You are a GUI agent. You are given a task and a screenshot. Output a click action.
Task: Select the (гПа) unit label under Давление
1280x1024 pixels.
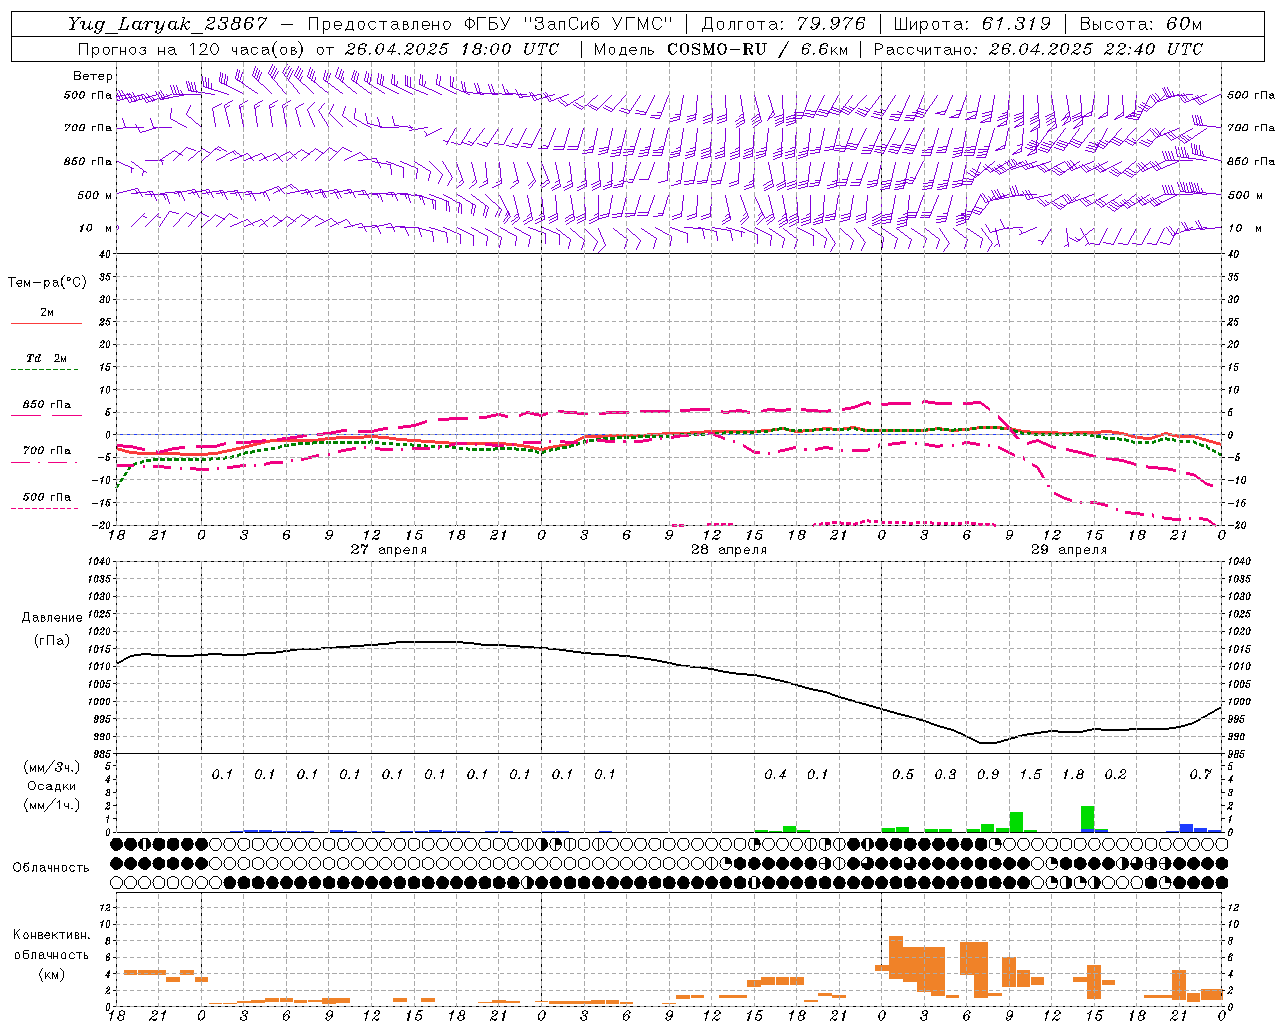click(x=52, y=640)
